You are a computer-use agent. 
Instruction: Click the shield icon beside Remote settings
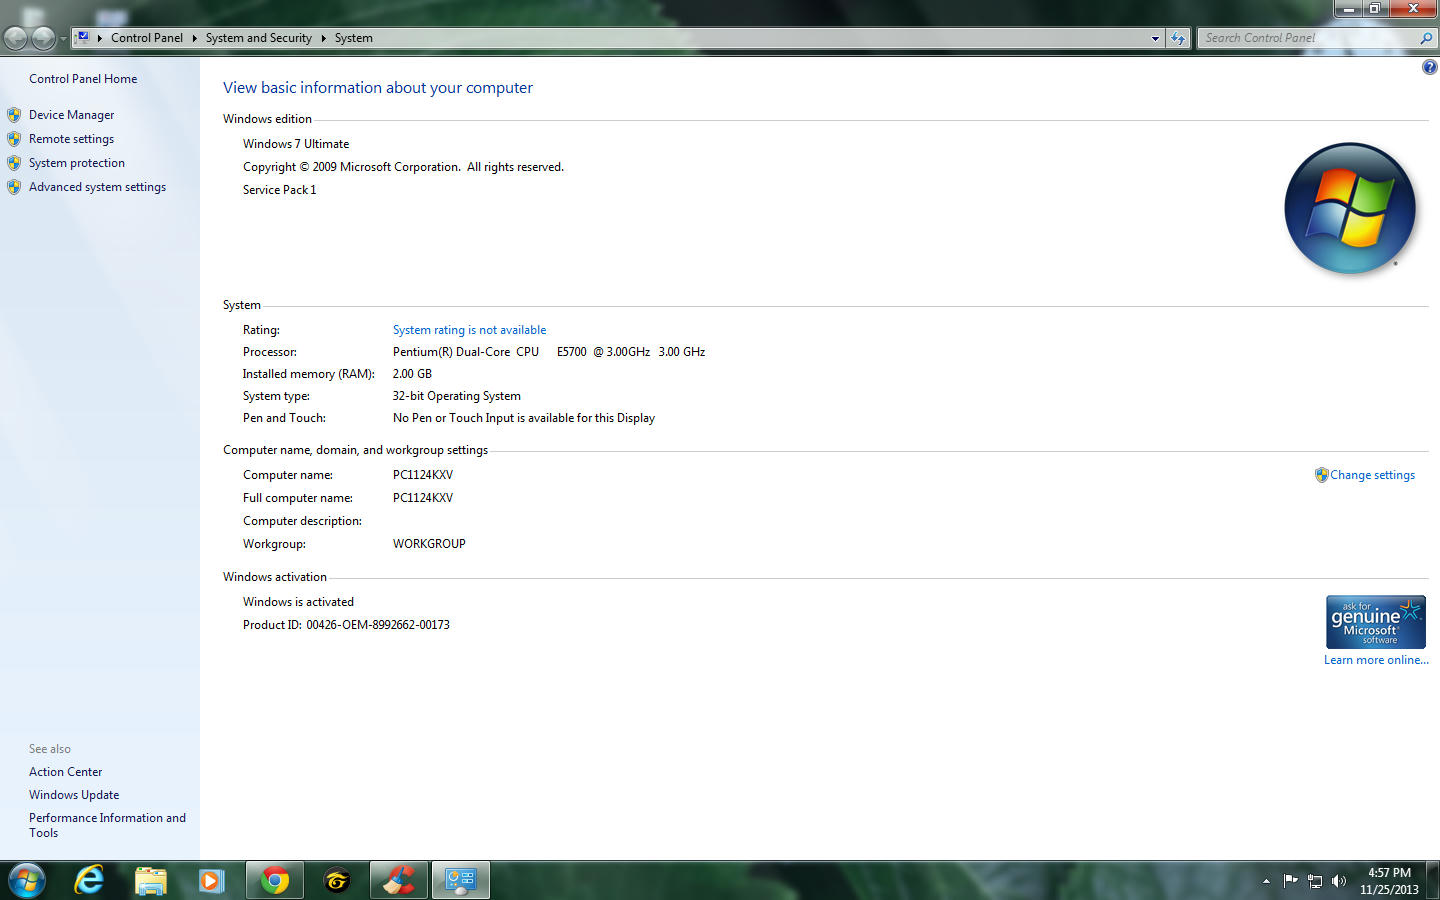[x=14, y=139]
